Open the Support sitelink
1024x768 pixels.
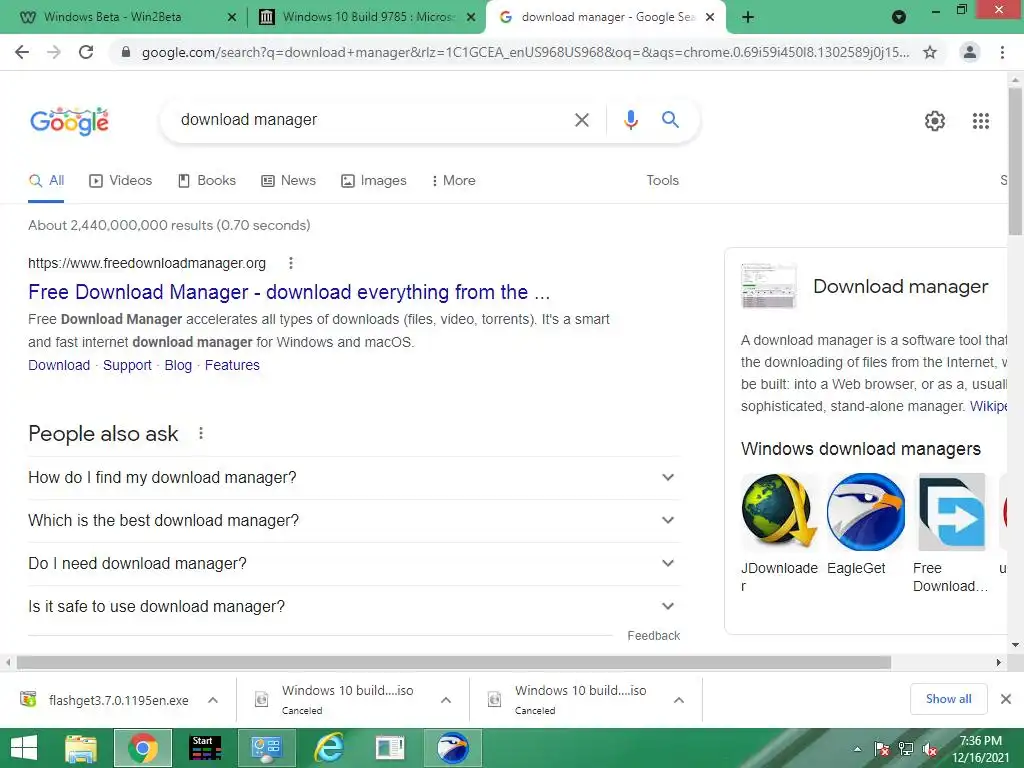tap(127, 365)
